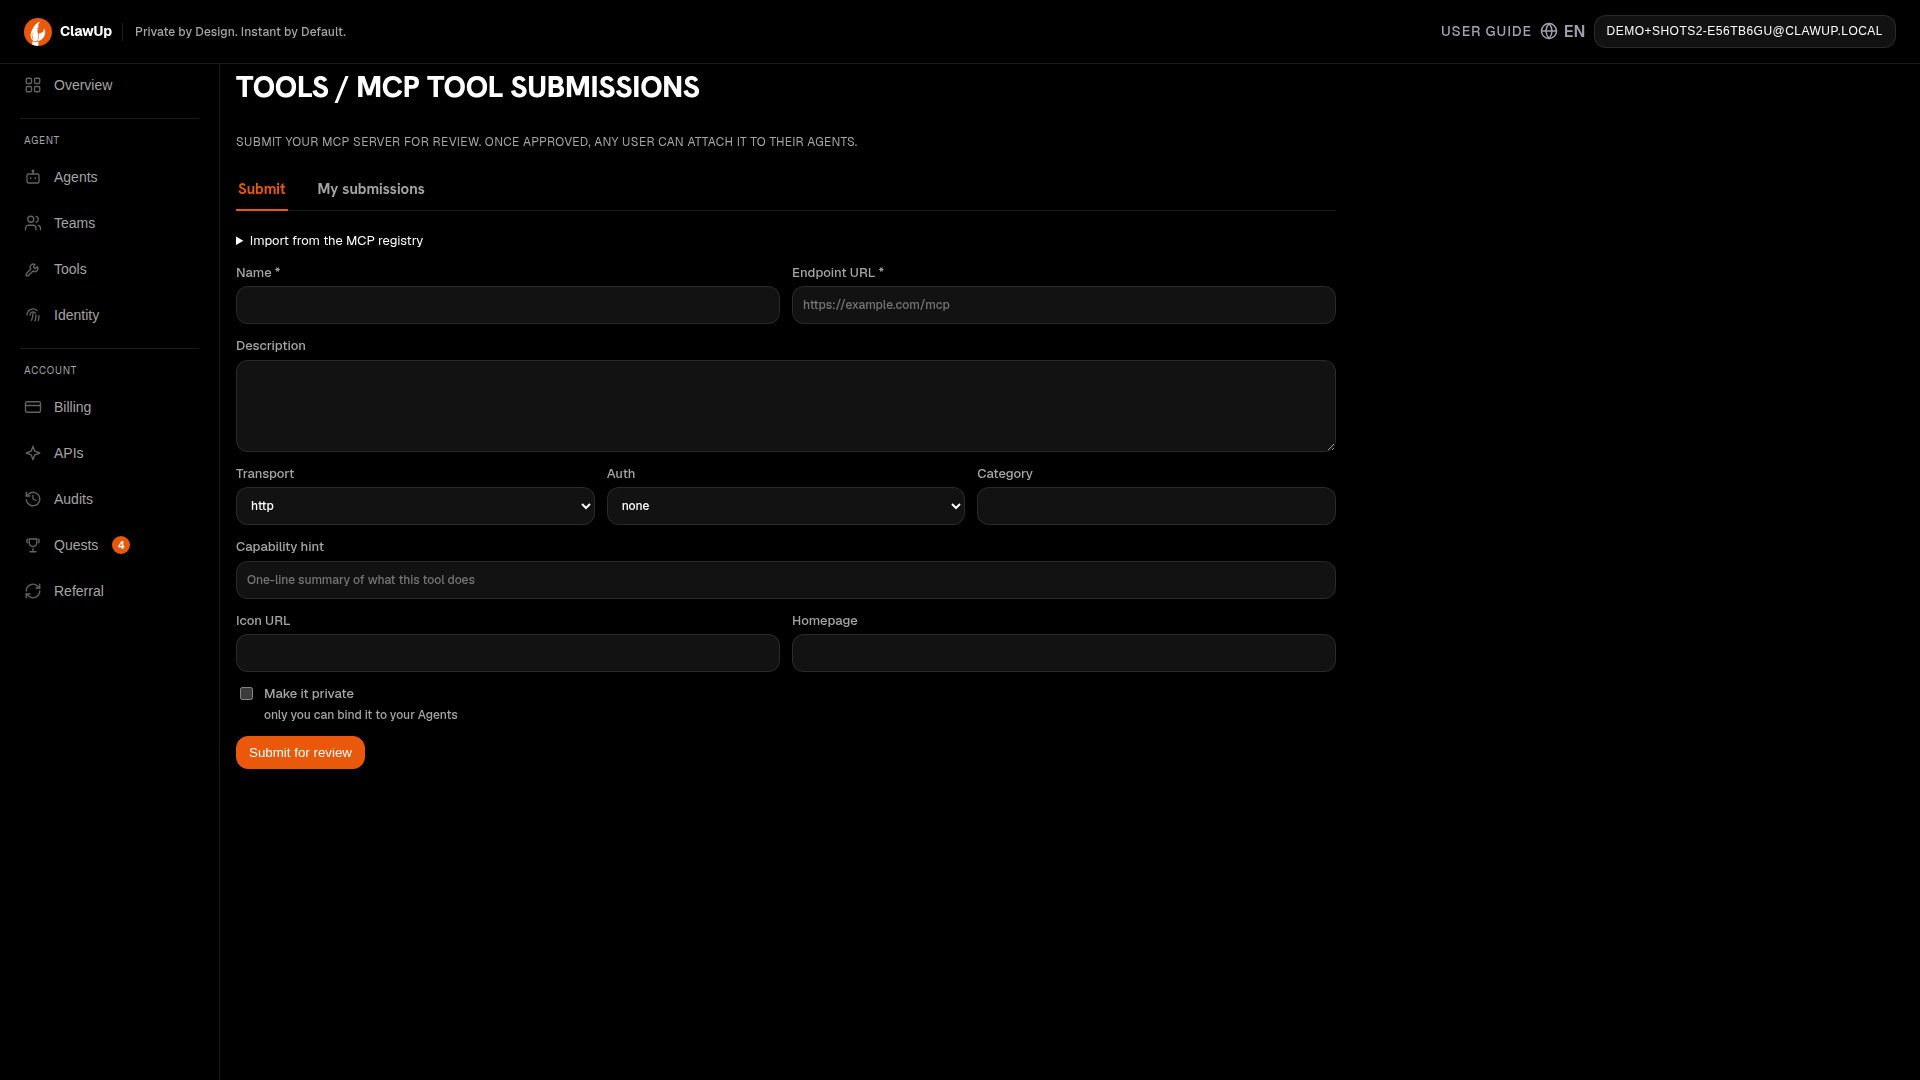
Task: Click the EN language selector
Action: (1574, 31)
